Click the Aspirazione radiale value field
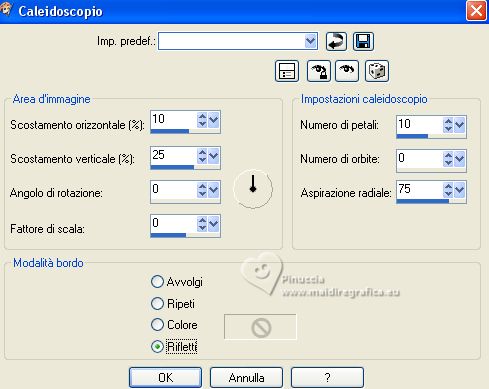This screenshot has height=389, width=489. tap(420, 190)
